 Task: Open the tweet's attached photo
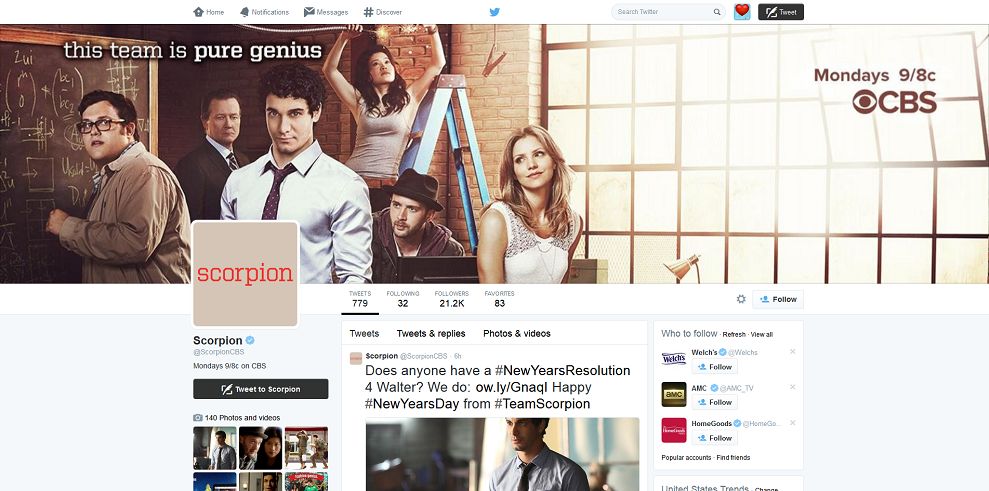[502, 454]
